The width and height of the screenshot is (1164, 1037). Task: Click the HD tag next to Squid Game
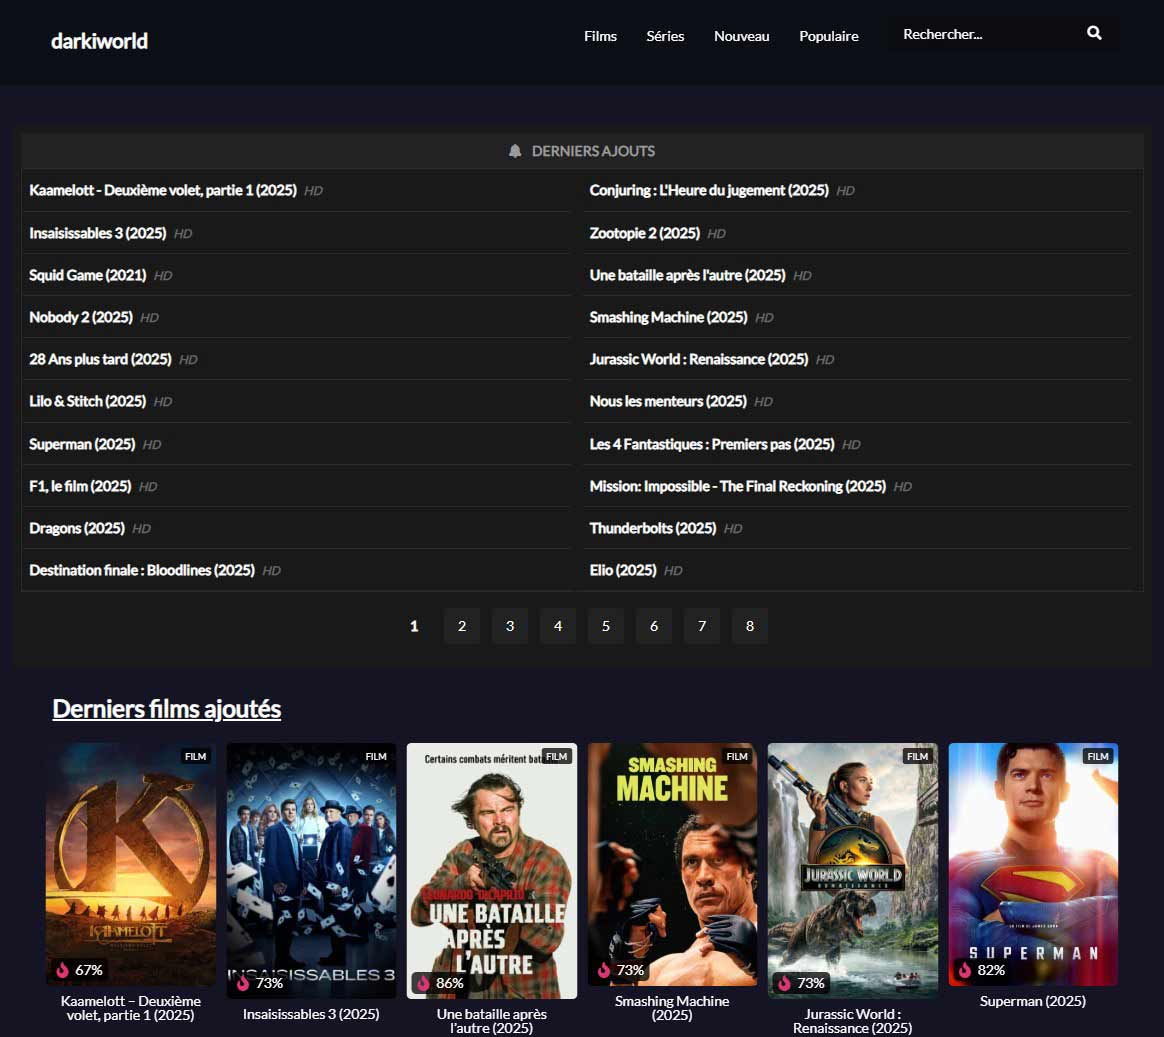163,276
